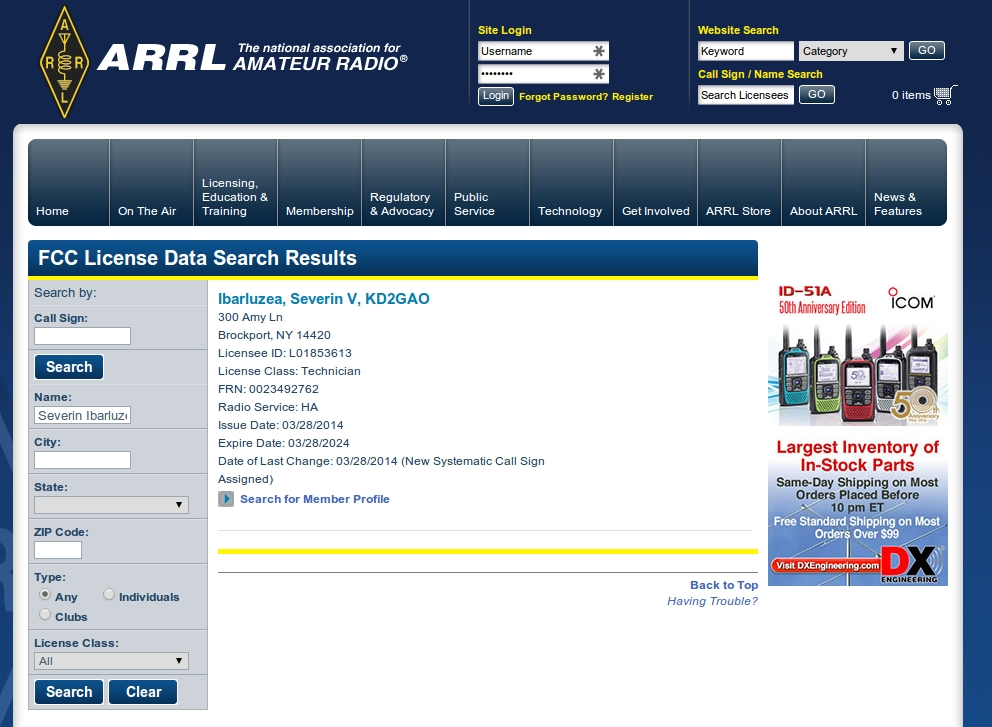Expand the State dropdown
992x727 pixels.
pyautogui.click(x=111, y=504)
